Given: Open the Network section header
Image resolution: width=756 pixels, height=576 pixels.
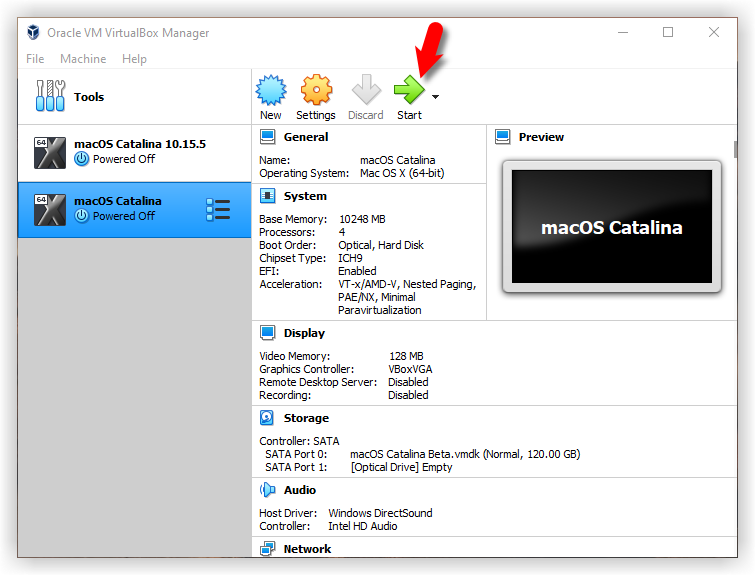Looking at the screenshot, I should click(306, 549).
